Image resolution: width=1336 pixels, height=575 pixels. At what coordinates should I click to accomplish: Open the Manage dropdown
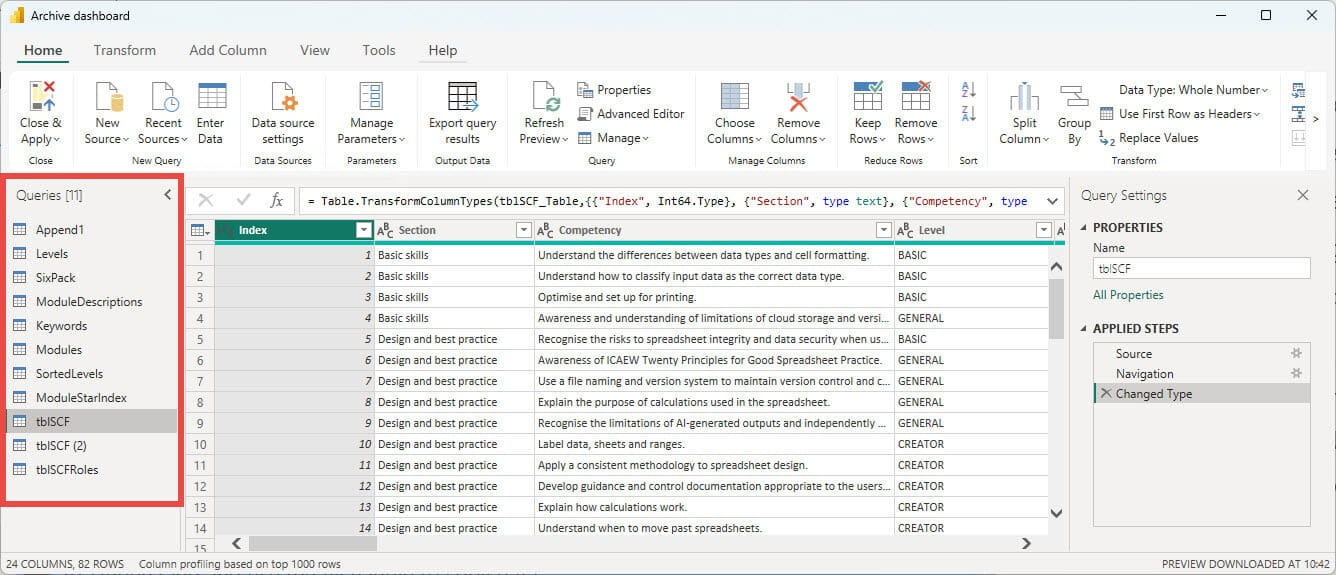point(613,138)
